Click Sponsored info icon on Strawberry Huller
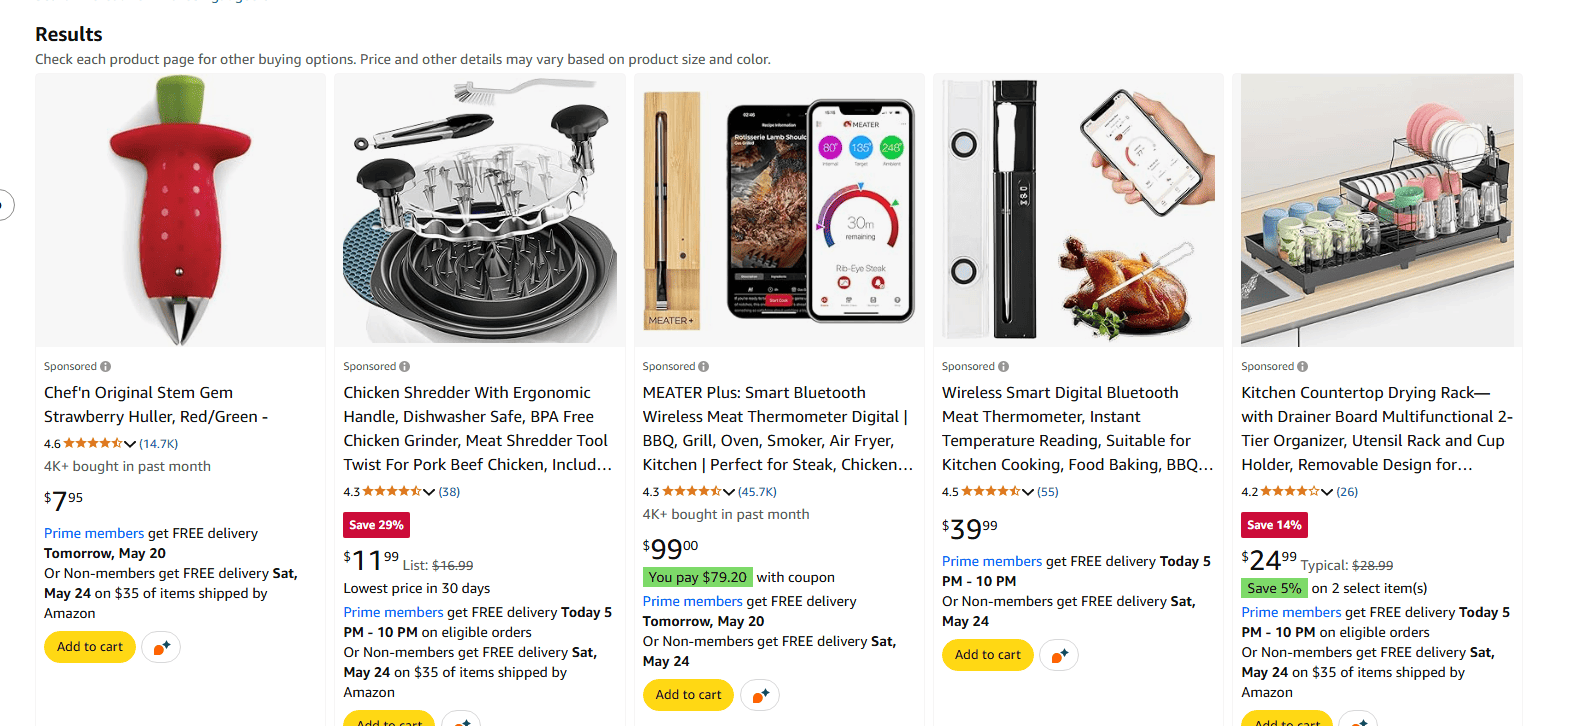The image size is (1574, 726). pos(106,367)
